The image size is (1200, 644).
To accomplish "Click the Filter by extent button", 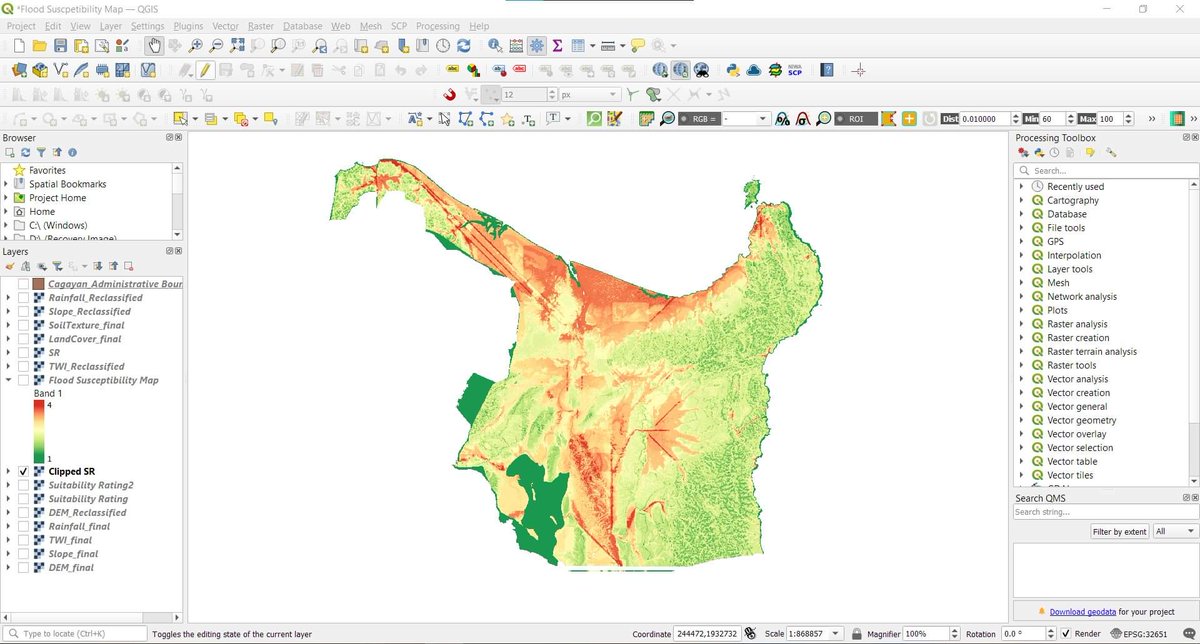I will [1120, 532].
